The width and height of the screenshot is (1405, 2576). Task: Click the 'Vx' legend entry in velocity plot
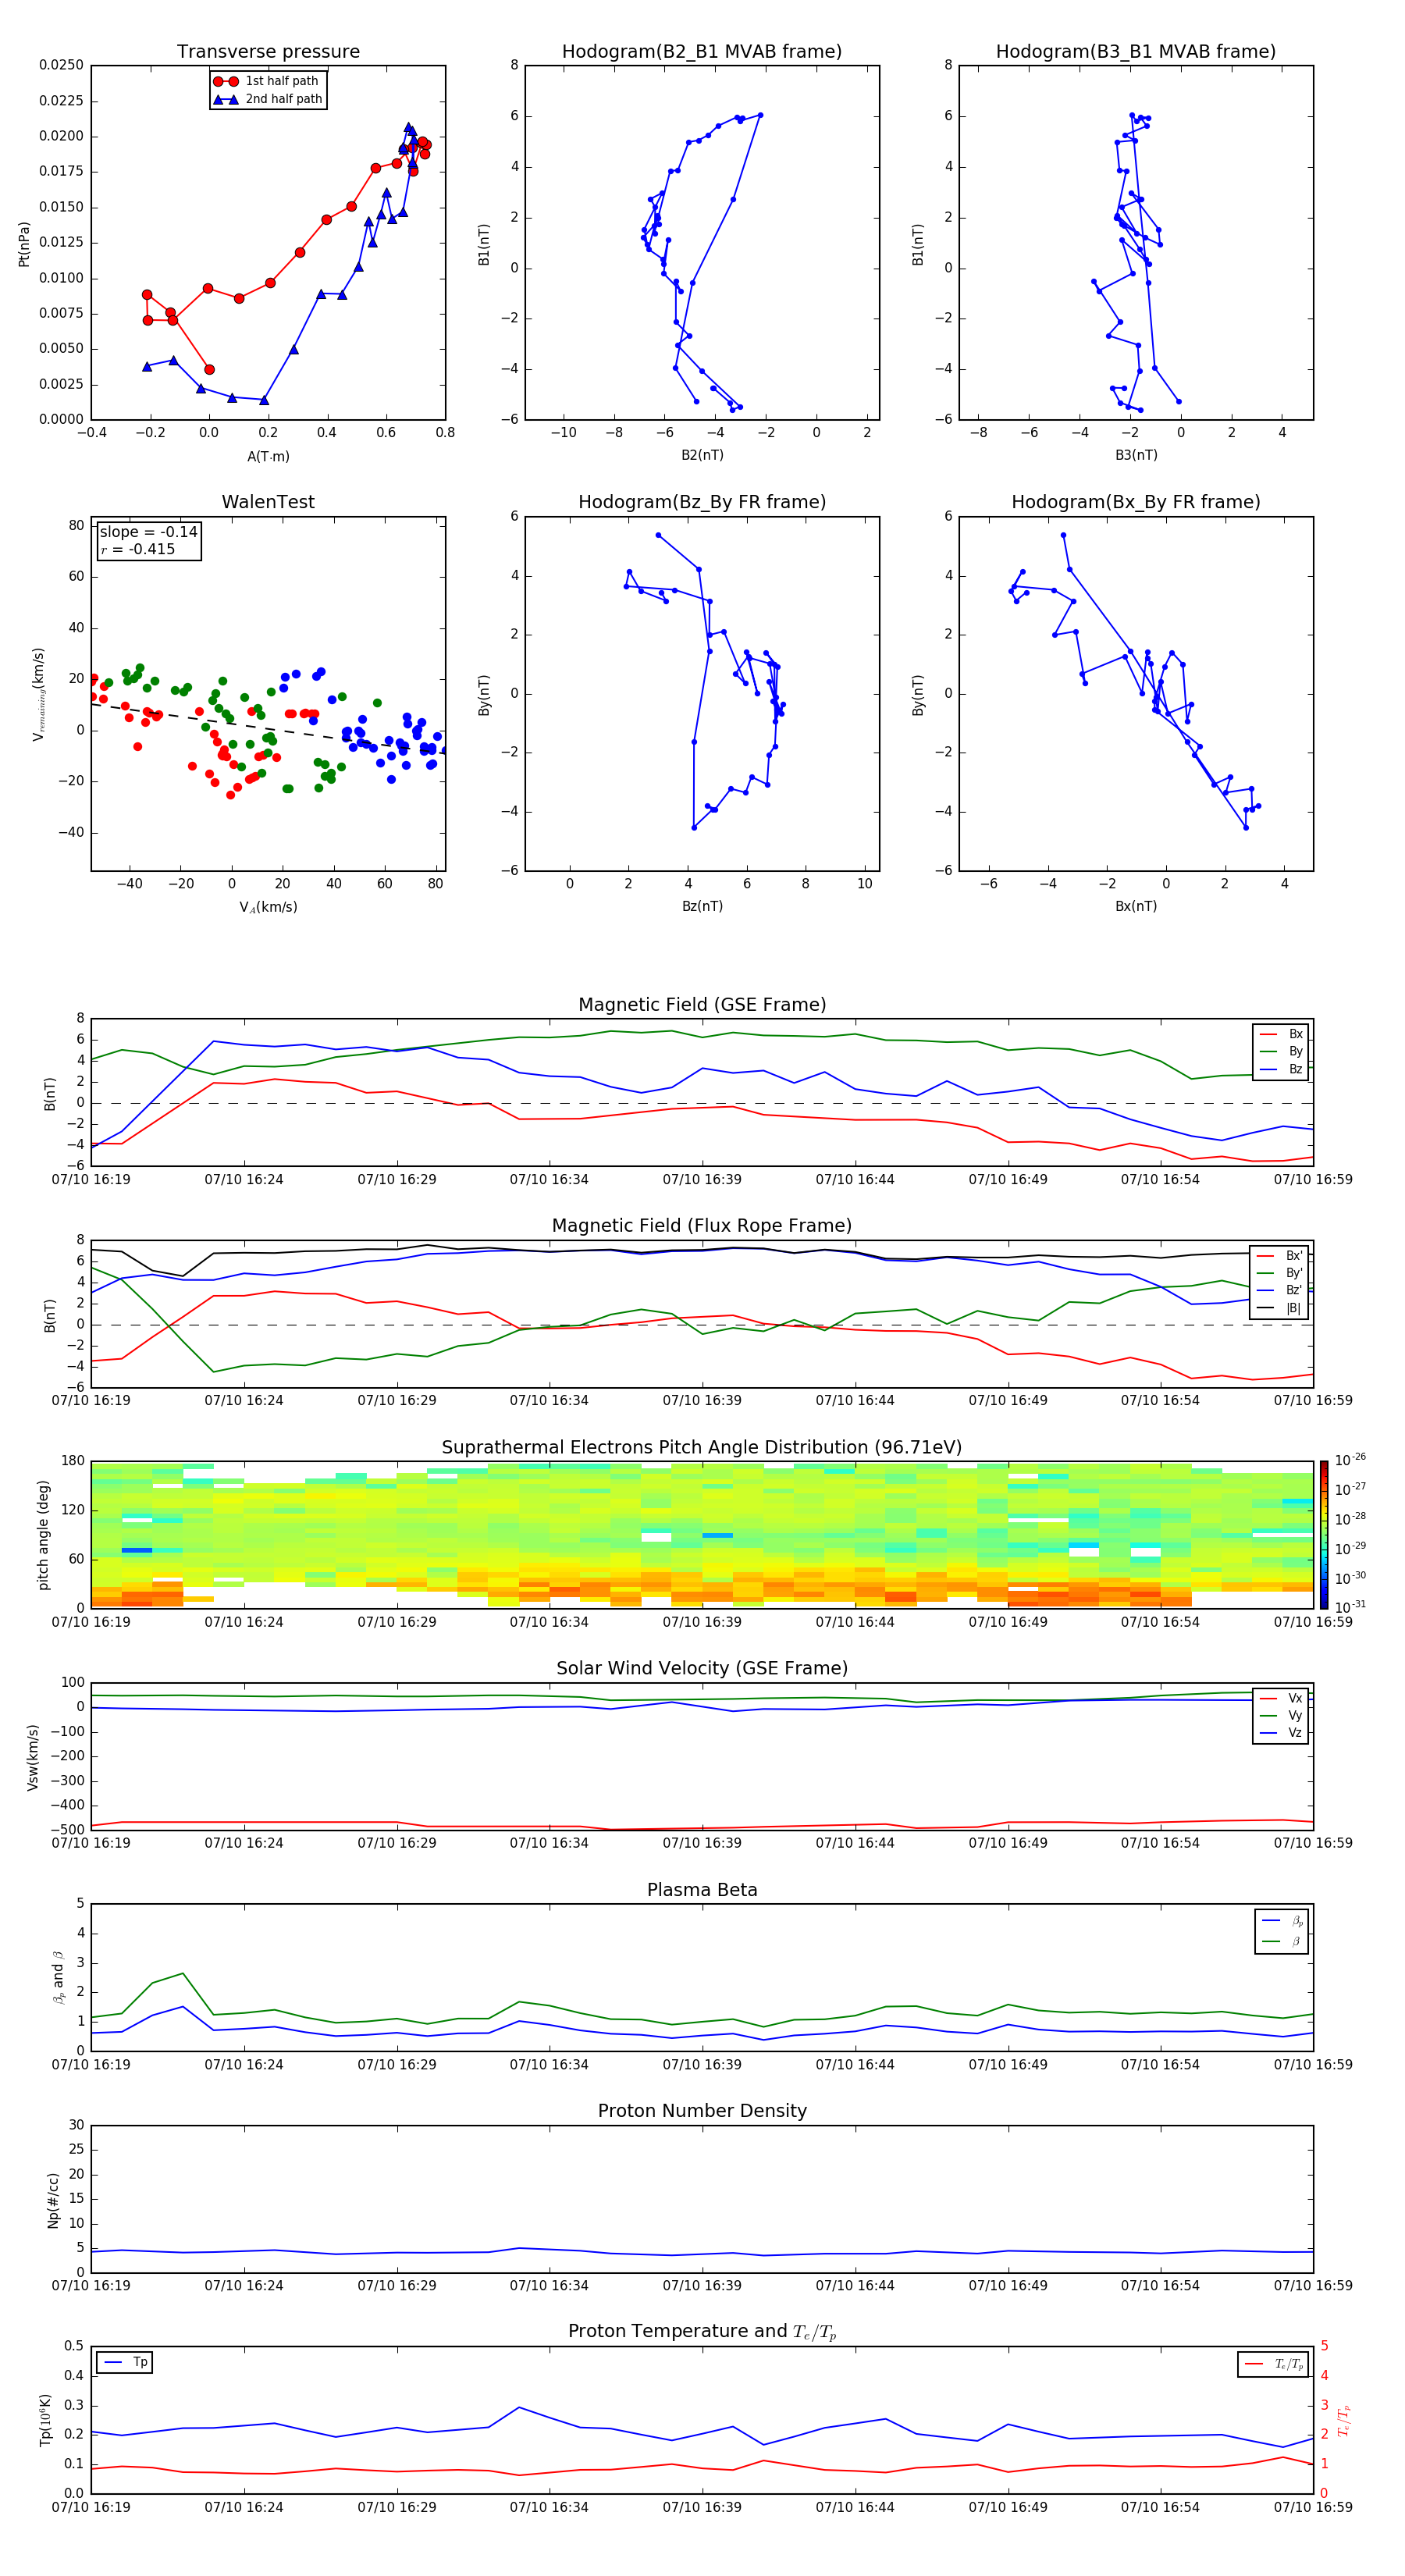1282,1698
